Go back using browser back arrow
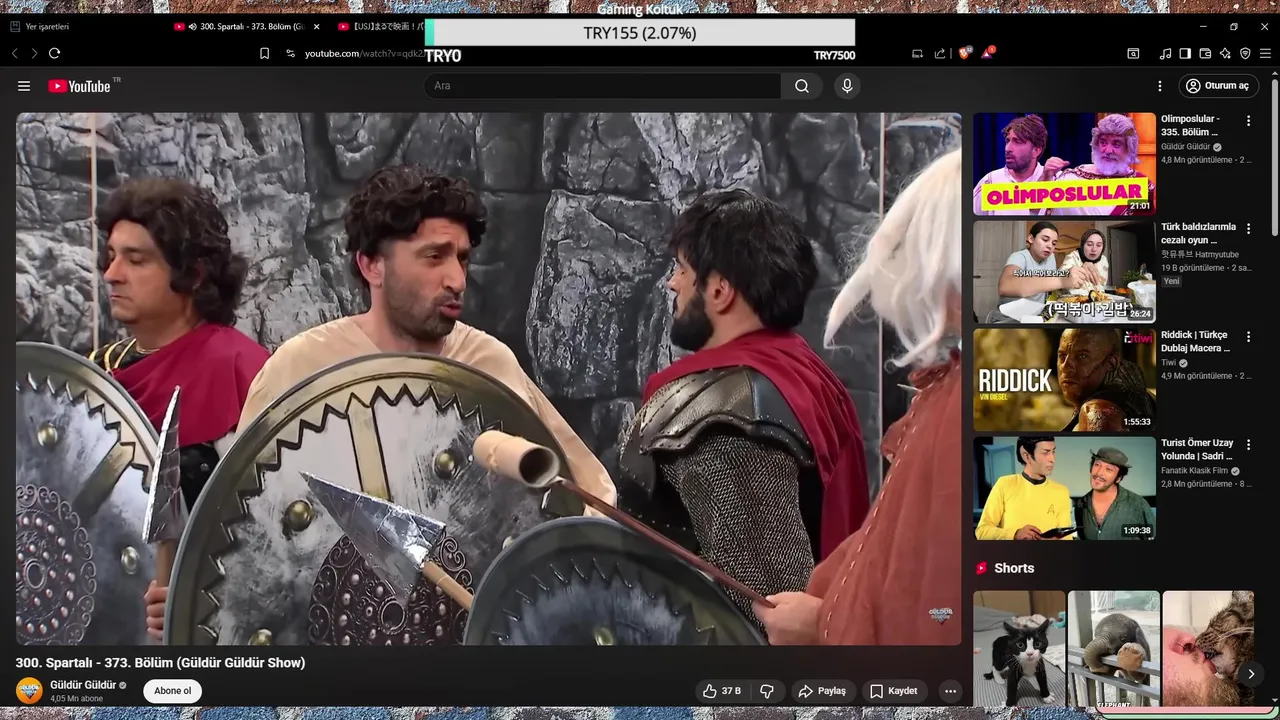This screenshot has height=720, width=1280. pyautogui.click(x=15, y=53)
